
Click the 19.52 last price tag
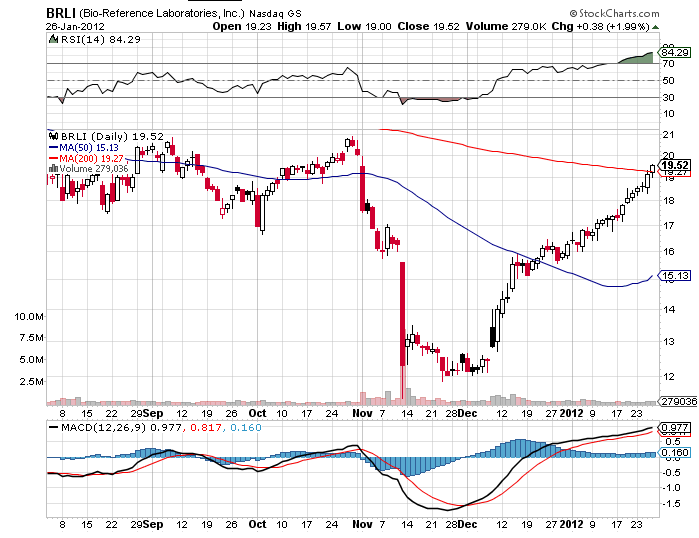click(676, 165)
